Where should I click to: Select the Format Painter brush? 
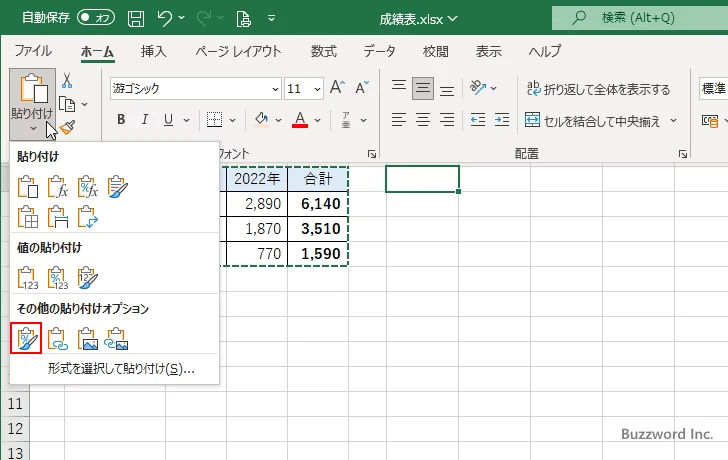point(68,128)
